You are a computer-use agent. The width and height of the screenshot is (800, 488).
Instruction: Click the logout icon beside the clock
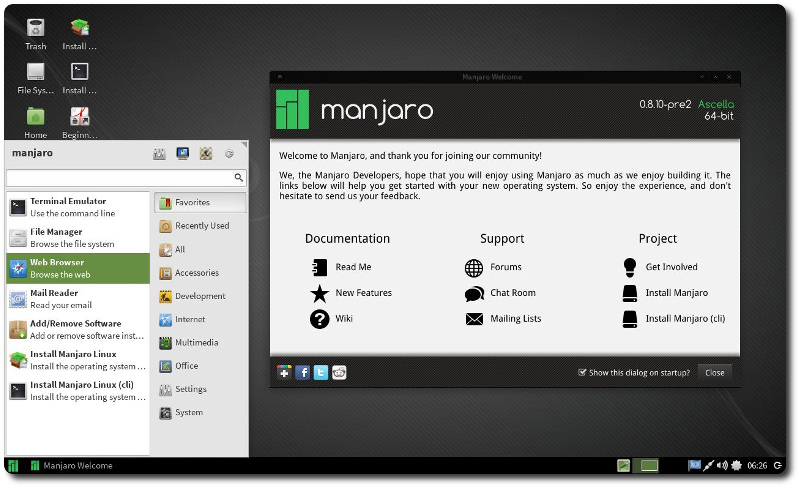tap(778, 466)
